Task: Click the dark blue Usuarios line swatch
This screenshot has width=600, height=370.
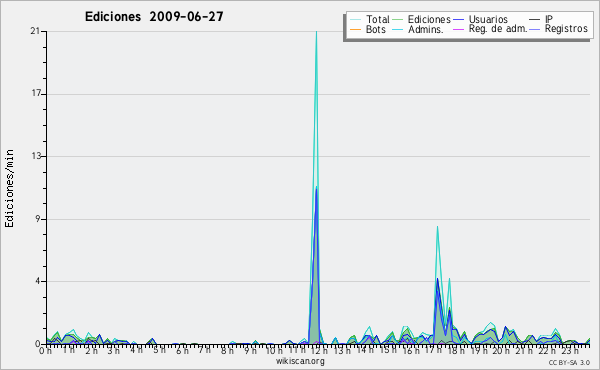Action: pyautogui.click(x=458, y=20)
